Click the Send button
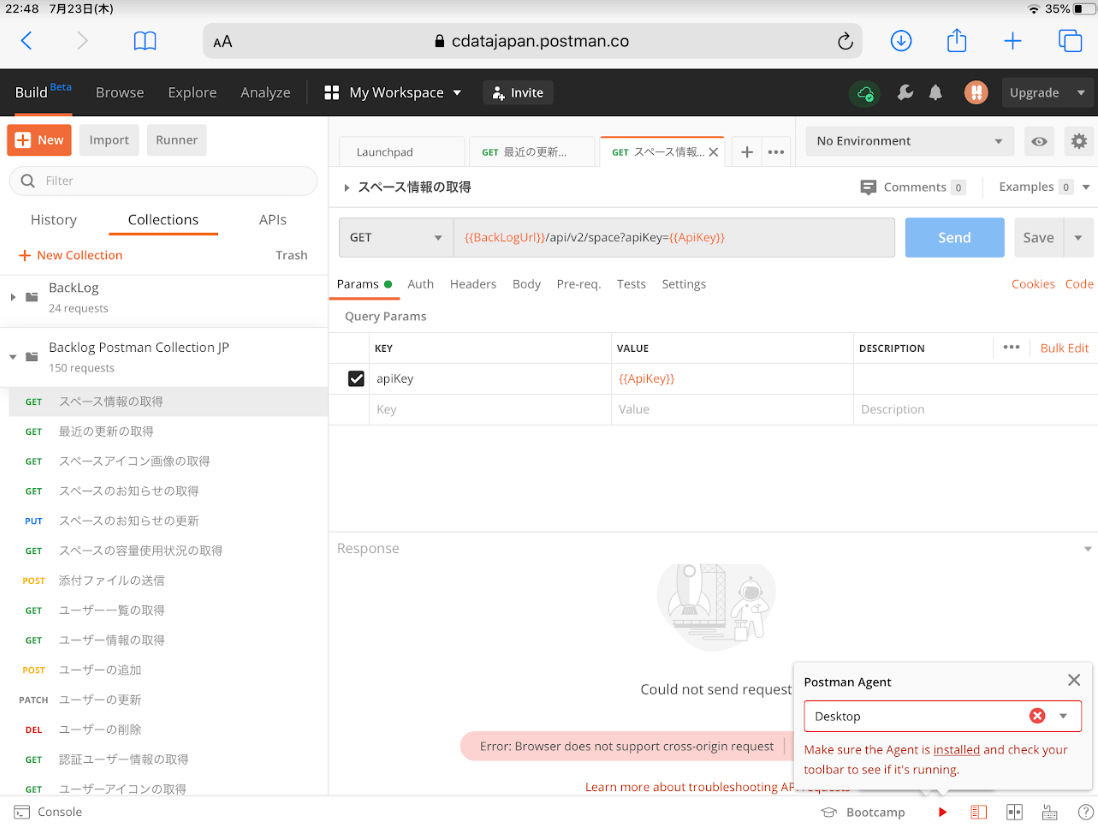This screenshot has width=1098, height=824. [x=954, y=237]
